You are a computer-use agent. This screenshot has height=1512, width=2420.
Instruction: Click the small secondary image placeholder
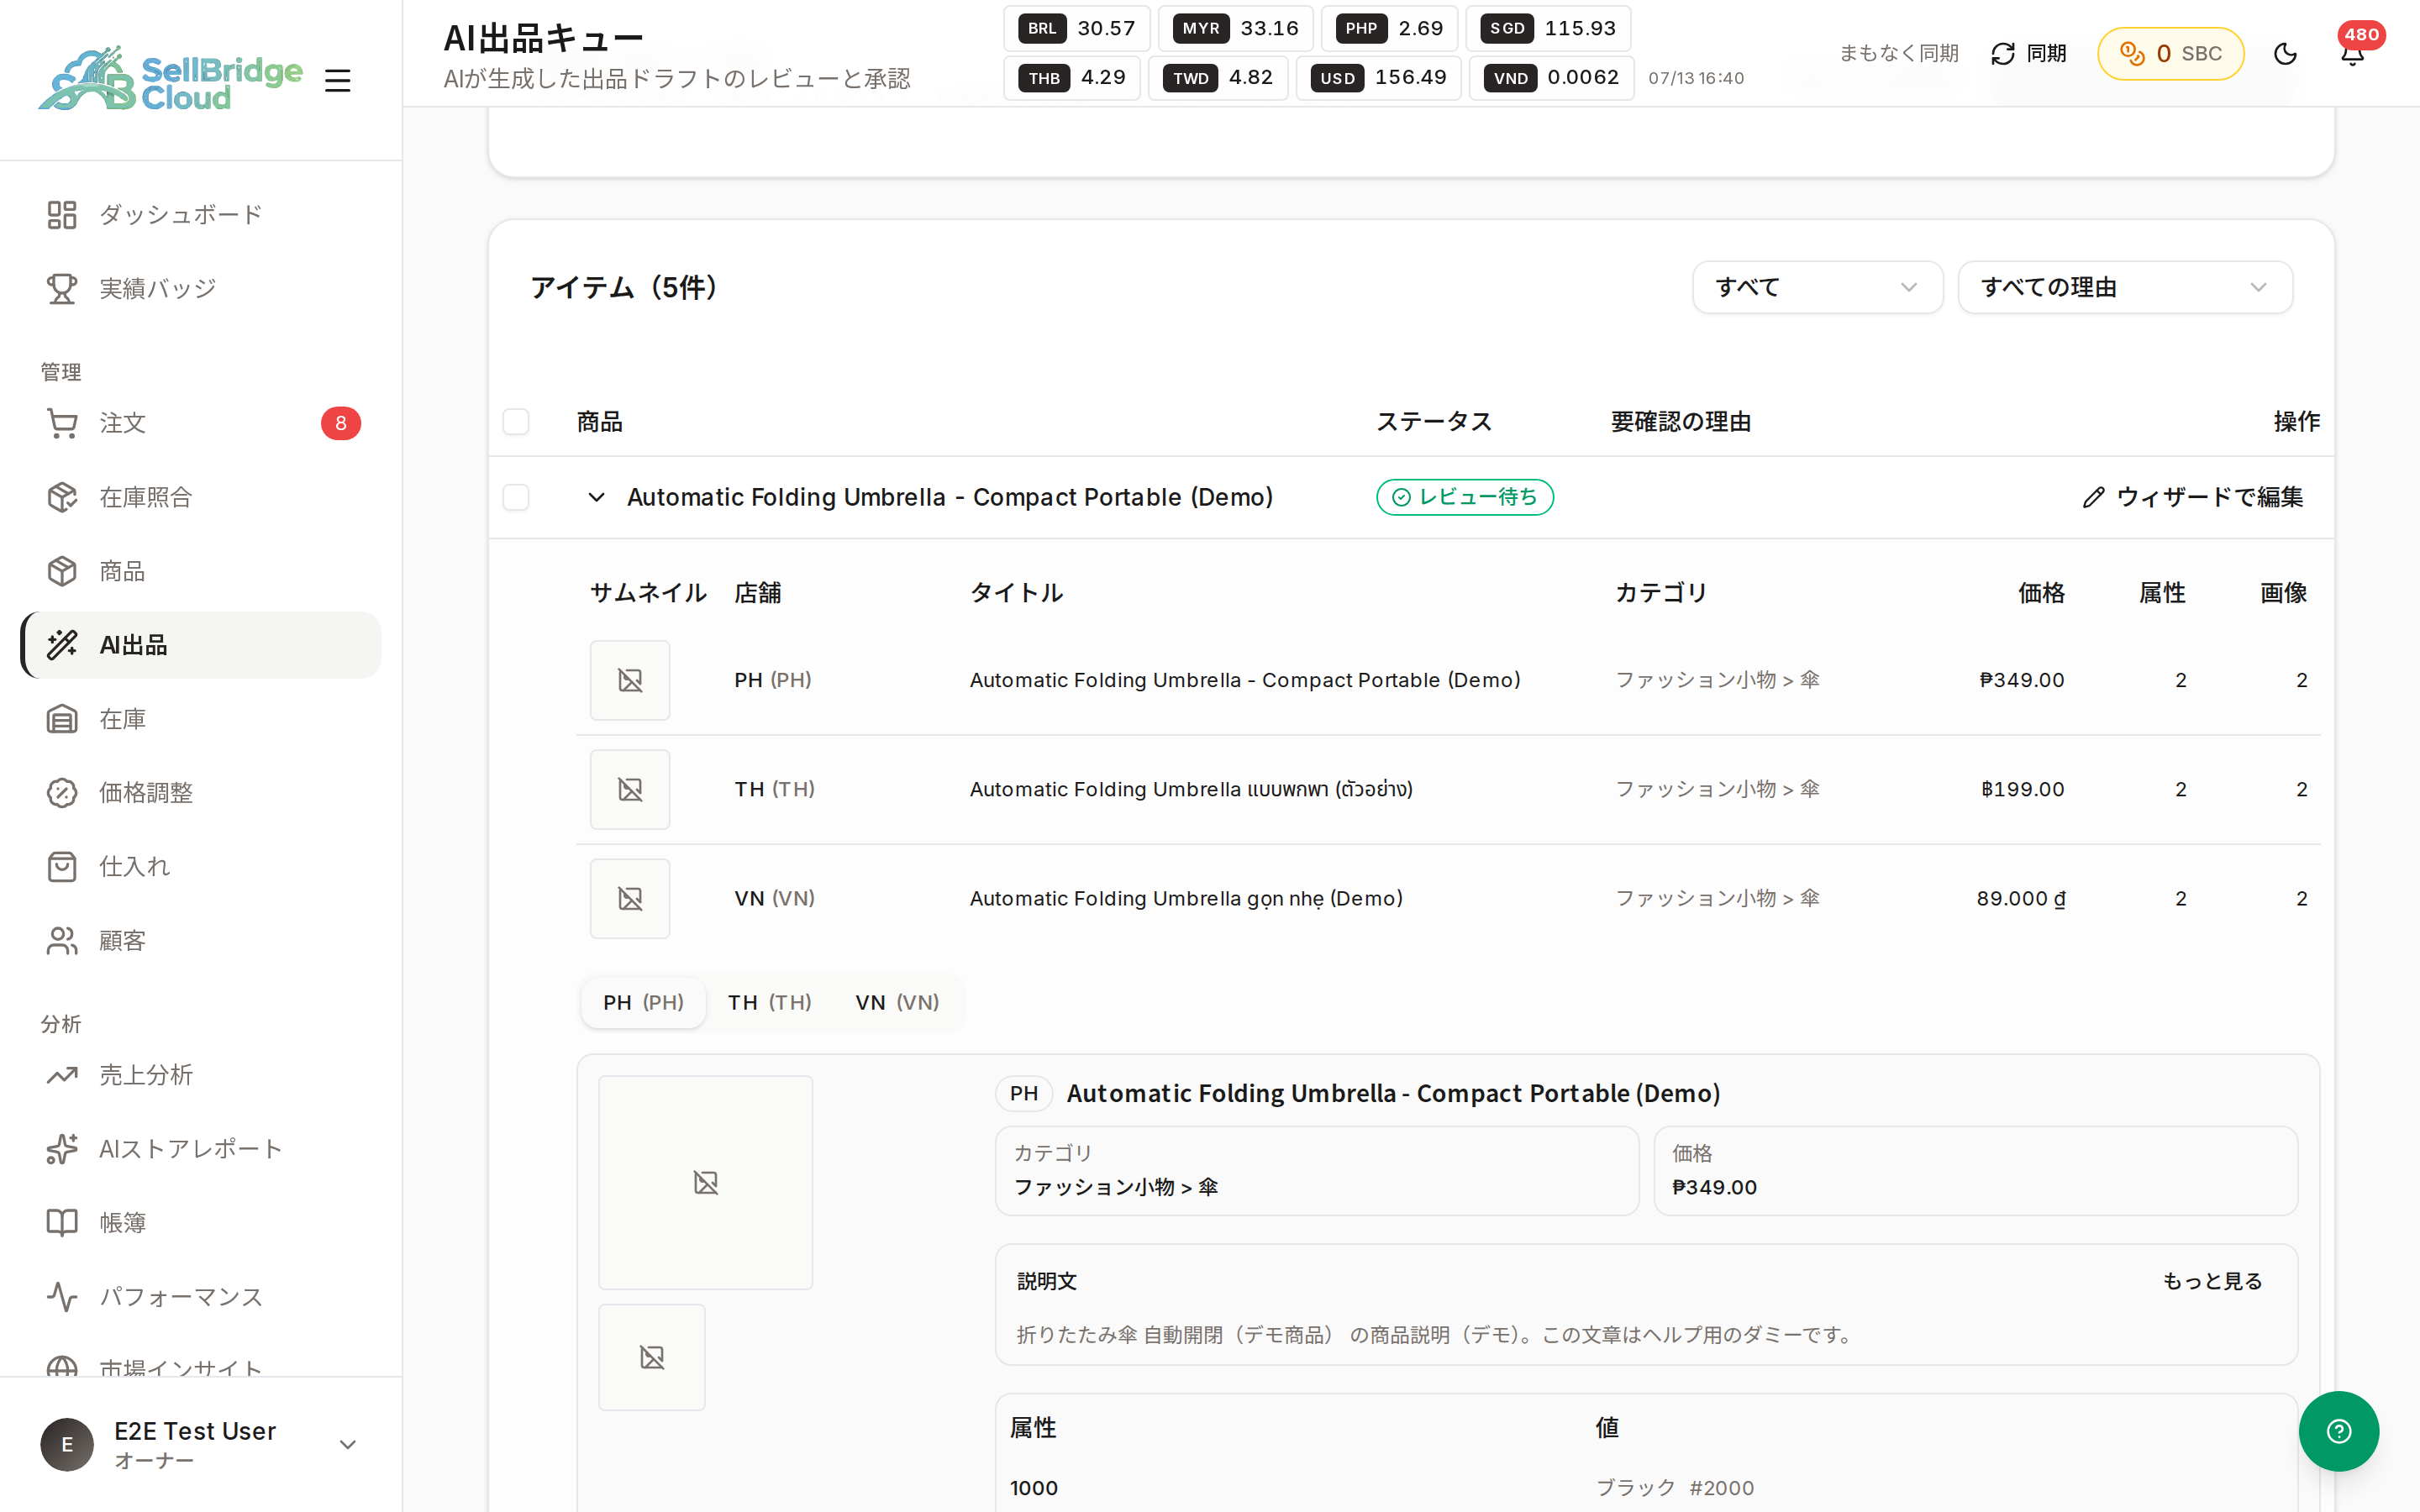tap(652, 1357)
